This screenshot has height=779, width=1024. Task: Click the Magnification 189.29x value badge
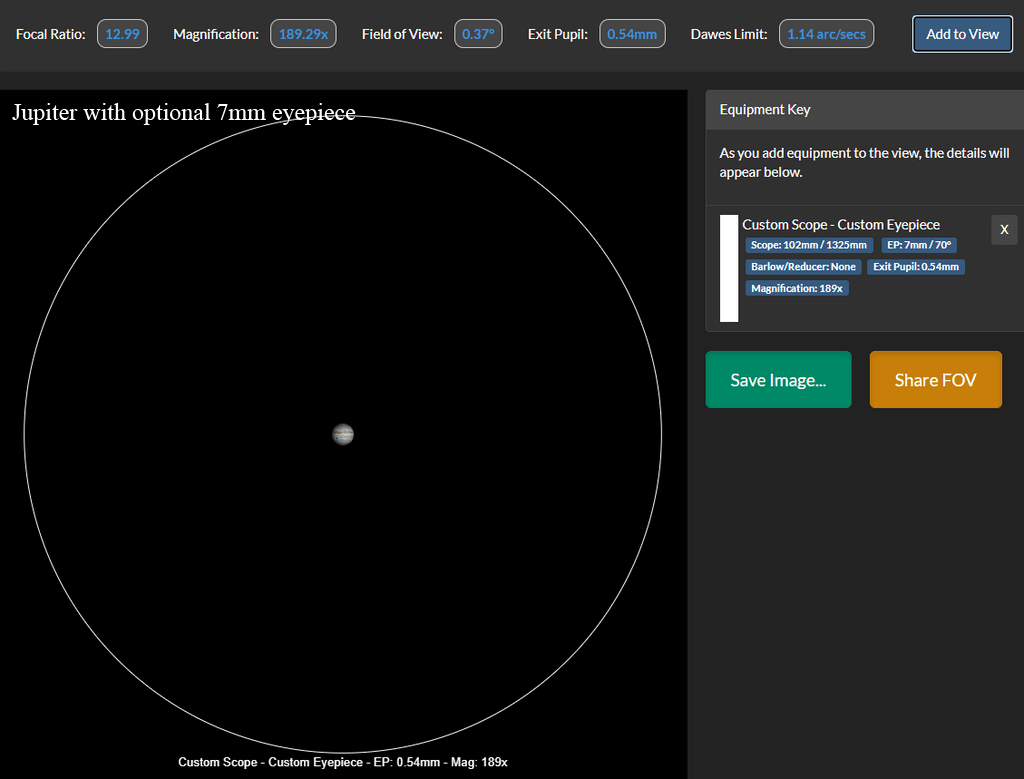(303, 34)
